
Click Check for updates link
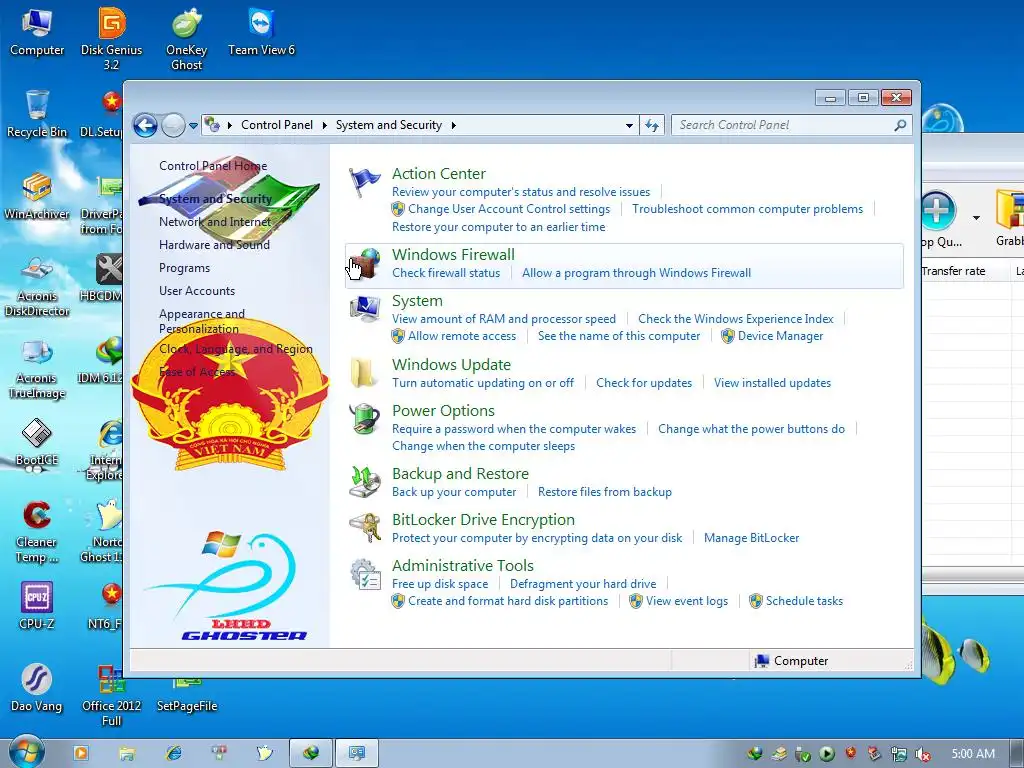coord(644,383)
